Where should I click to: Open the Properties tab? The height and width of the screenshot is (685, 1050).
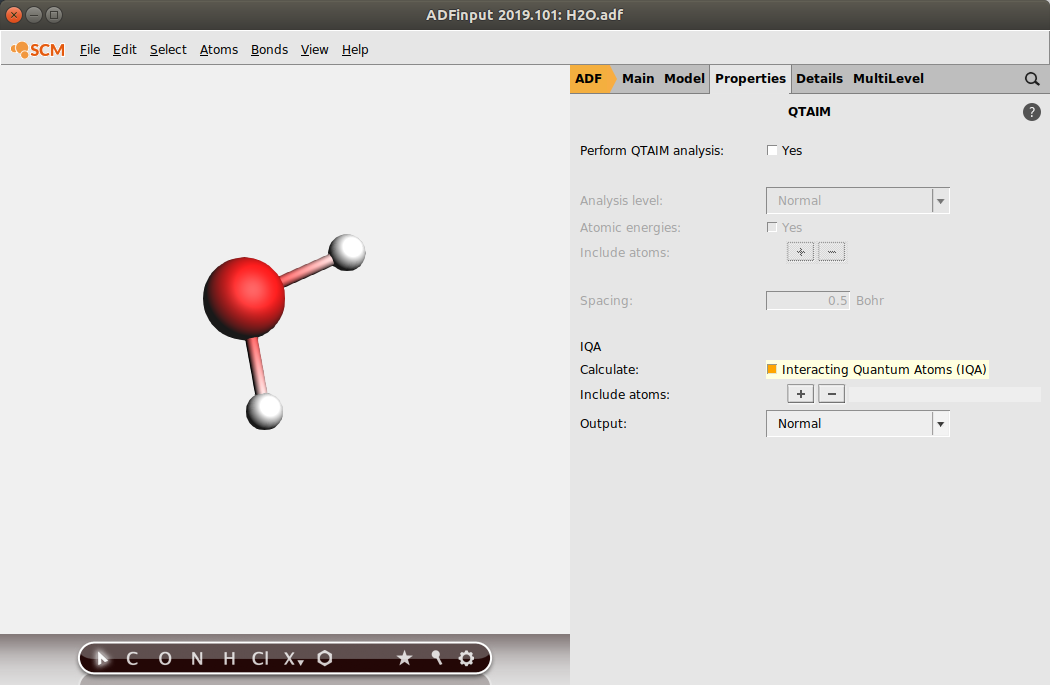coord(750,78)
